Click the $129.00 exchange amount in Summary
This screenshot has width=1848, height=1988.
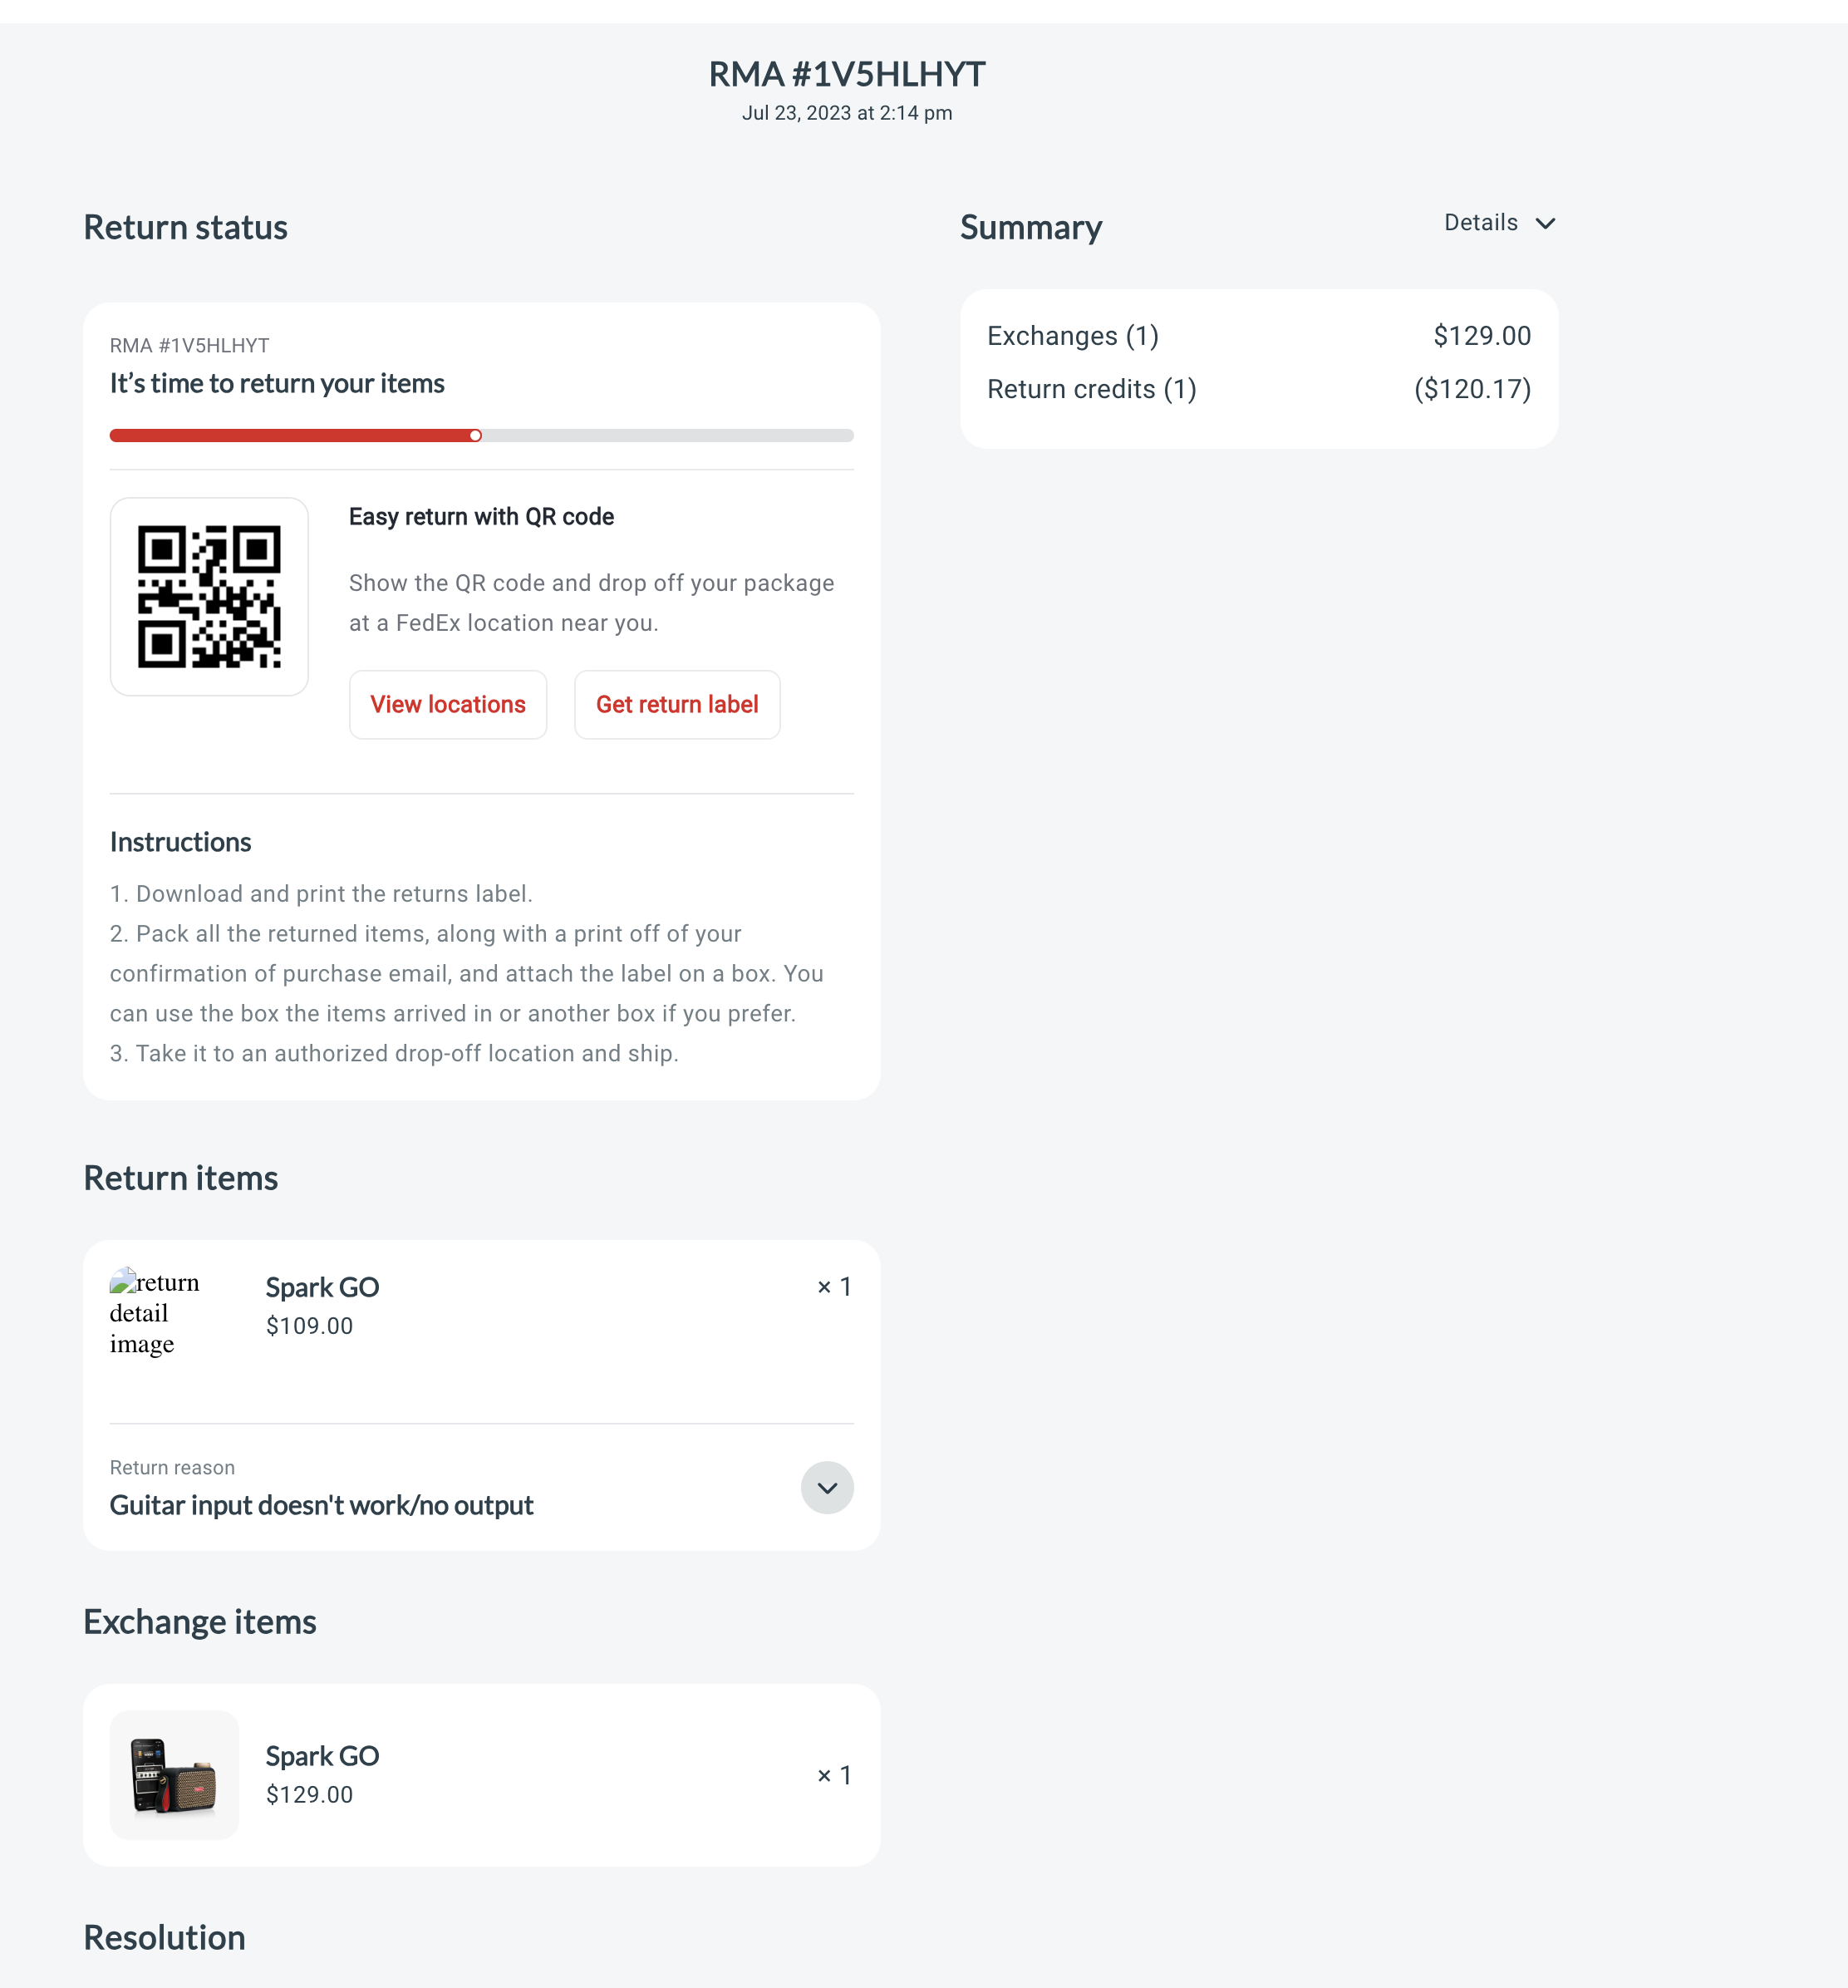tap(1482, 336)
